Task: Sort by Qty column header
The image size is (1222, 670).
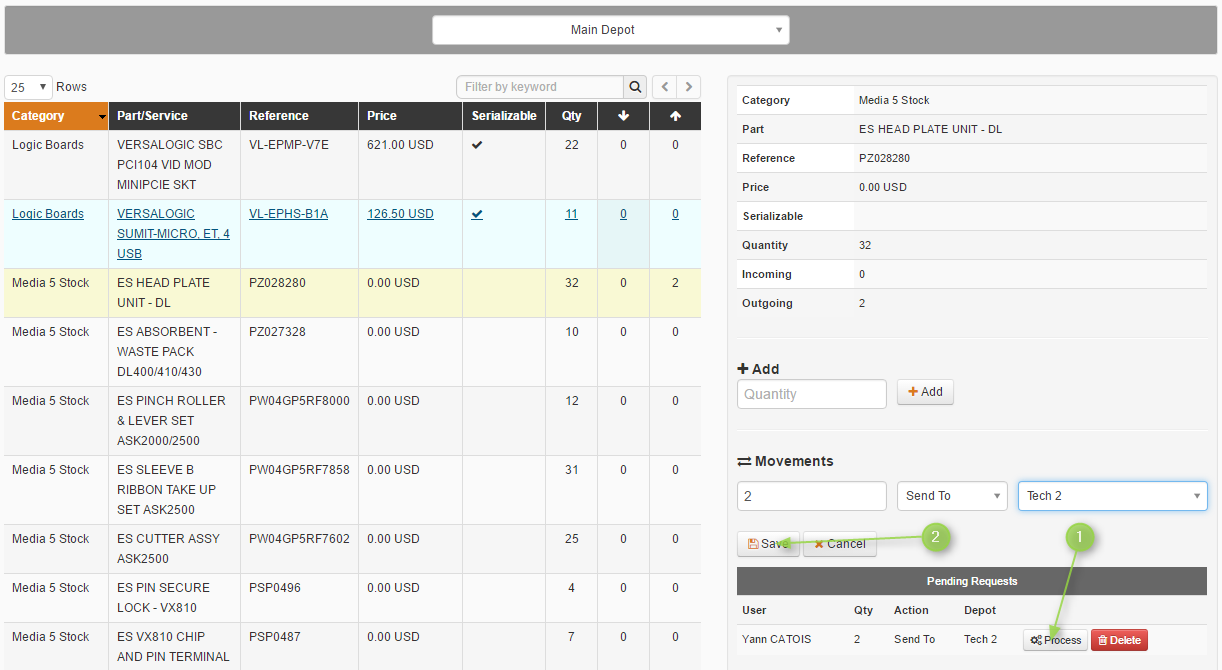Action: coord(571,116)
